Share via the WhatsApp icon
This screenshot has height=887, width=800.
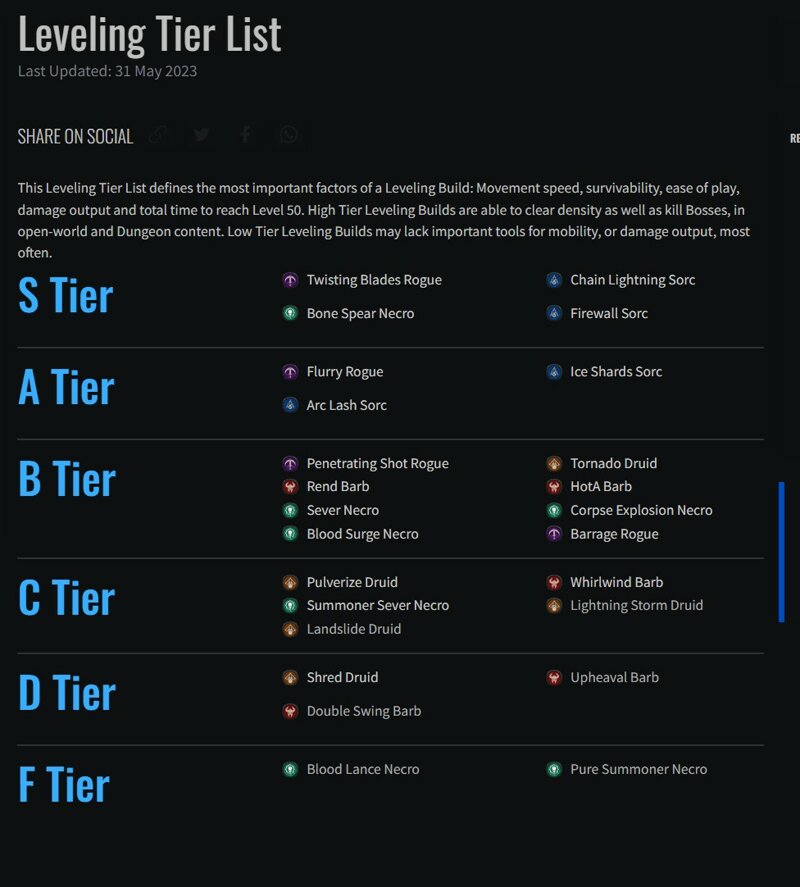pyautogui.click(x=288, y=135)
